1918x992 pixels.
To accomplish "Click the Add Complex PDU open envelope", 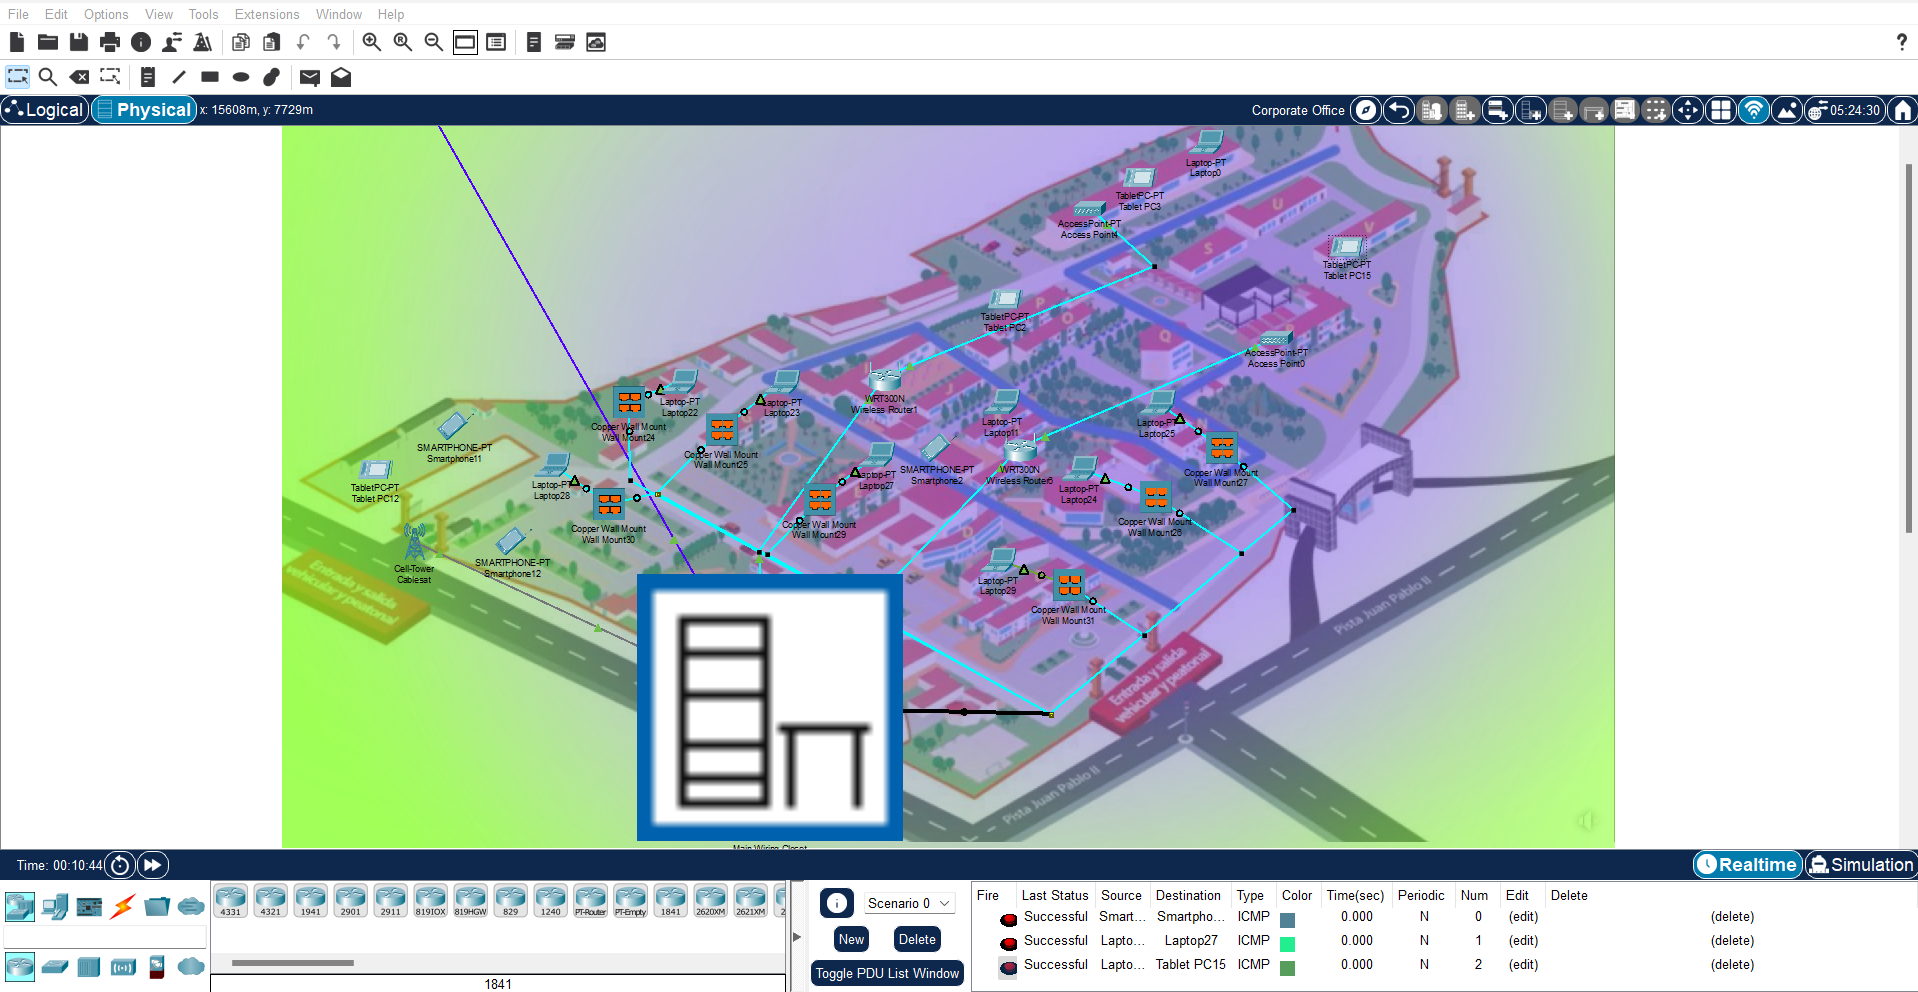I will tap(341, 77).
